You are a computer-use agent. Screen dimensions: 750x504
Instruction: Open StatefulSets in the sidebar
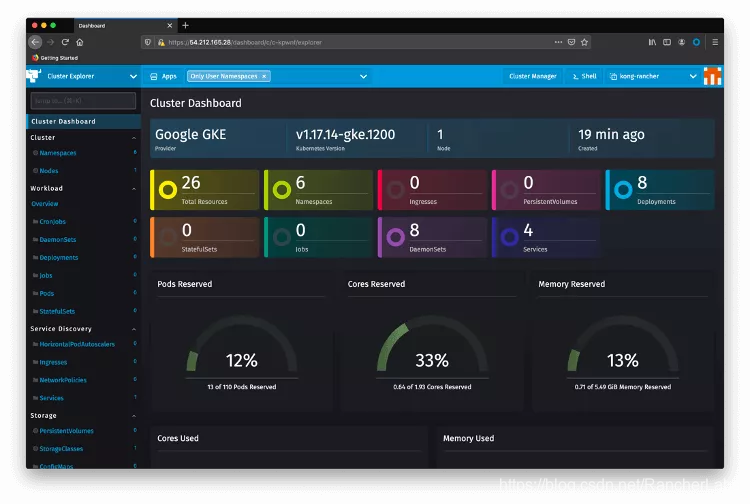click(57, 311)
